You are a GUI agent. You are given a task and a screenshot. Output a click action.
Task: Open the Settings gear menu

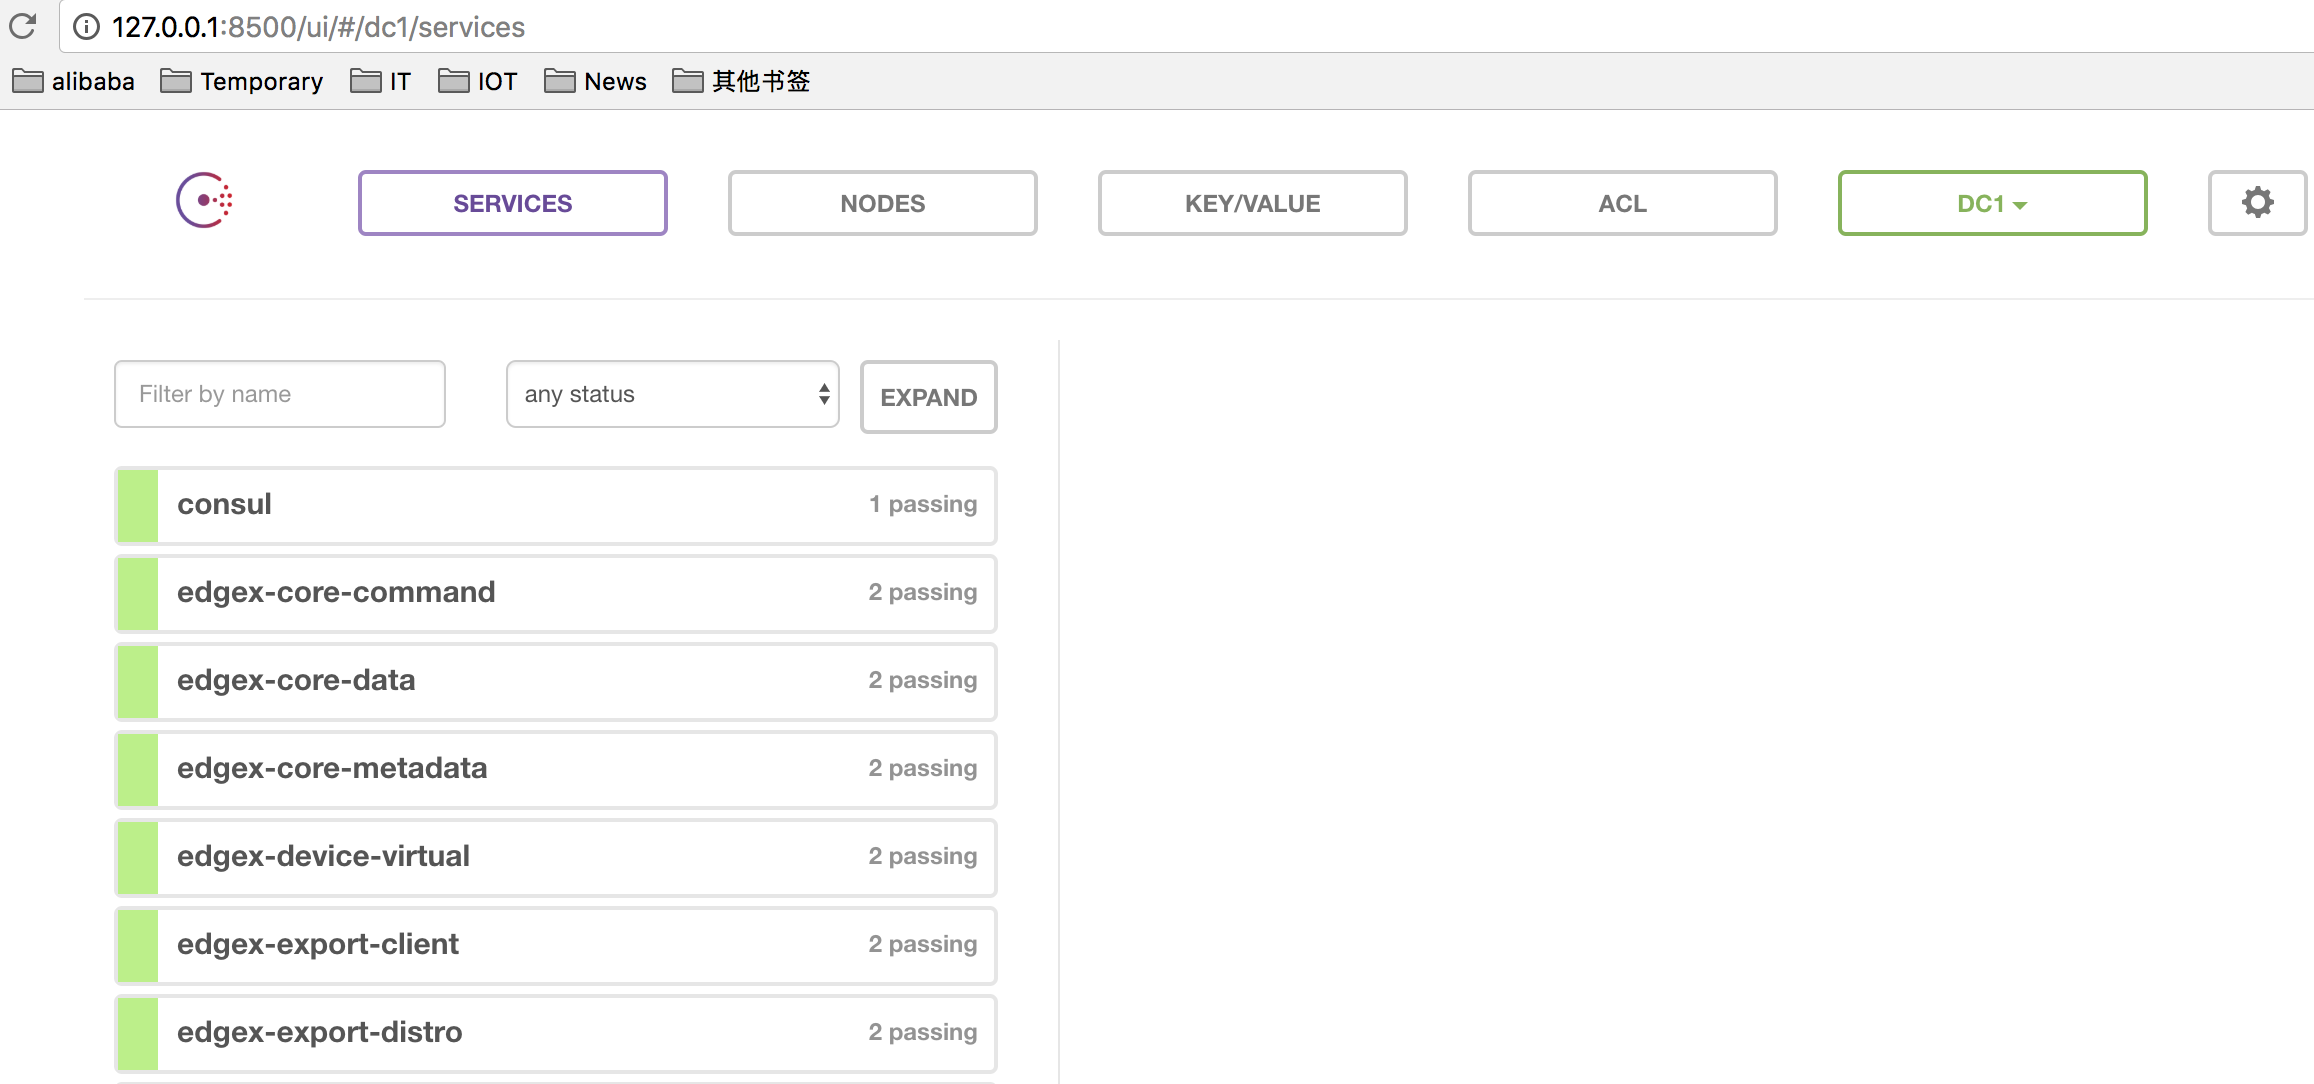2258,202
